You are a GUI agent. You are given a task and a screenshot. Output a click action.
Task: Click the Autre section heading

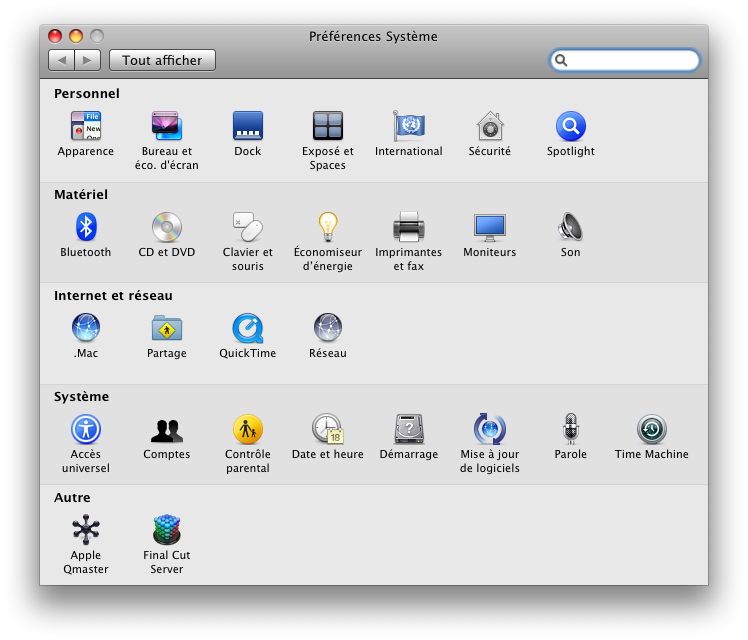tap(72, 497)
